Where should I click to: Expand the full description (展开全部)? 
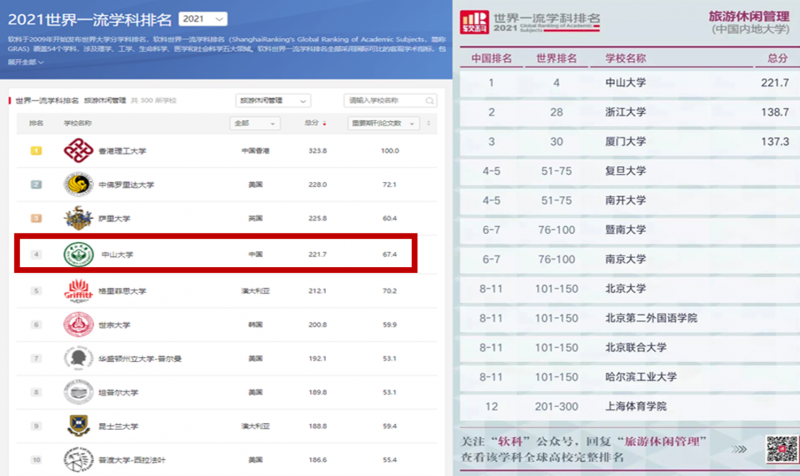(x=25, y=62)
